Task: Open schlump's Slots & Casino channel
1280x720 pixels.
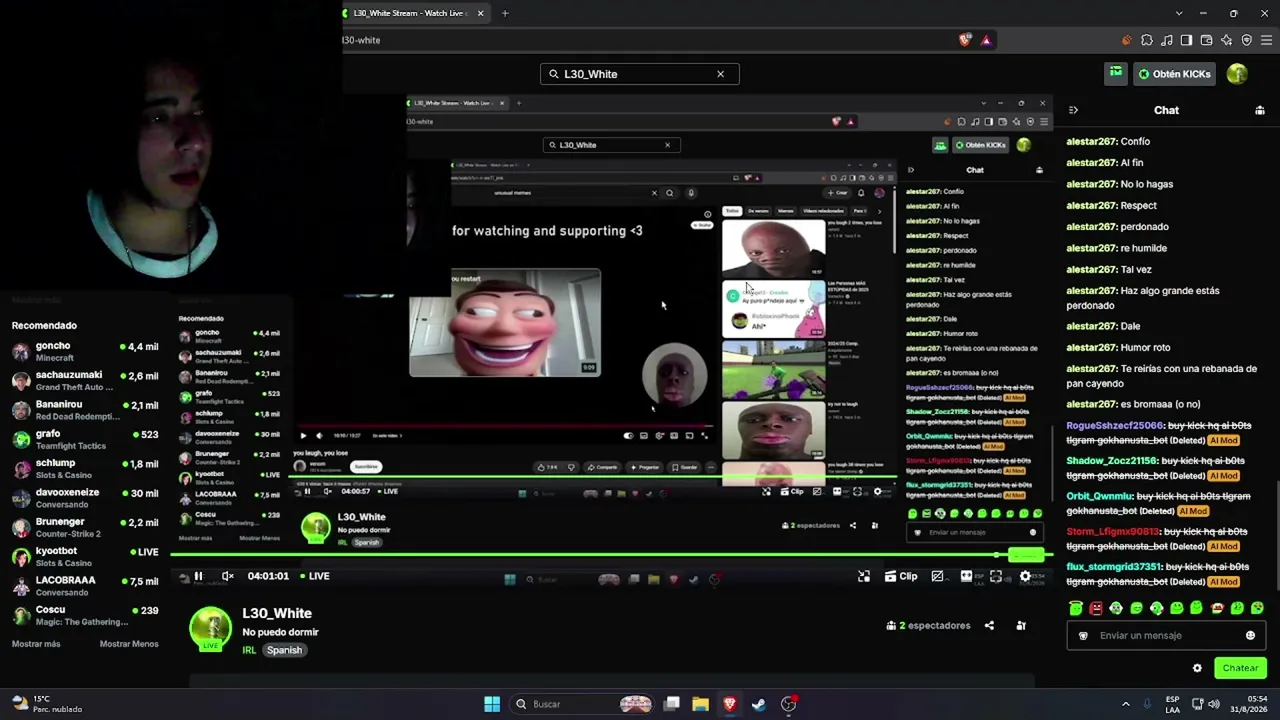Action: (85, 469)
